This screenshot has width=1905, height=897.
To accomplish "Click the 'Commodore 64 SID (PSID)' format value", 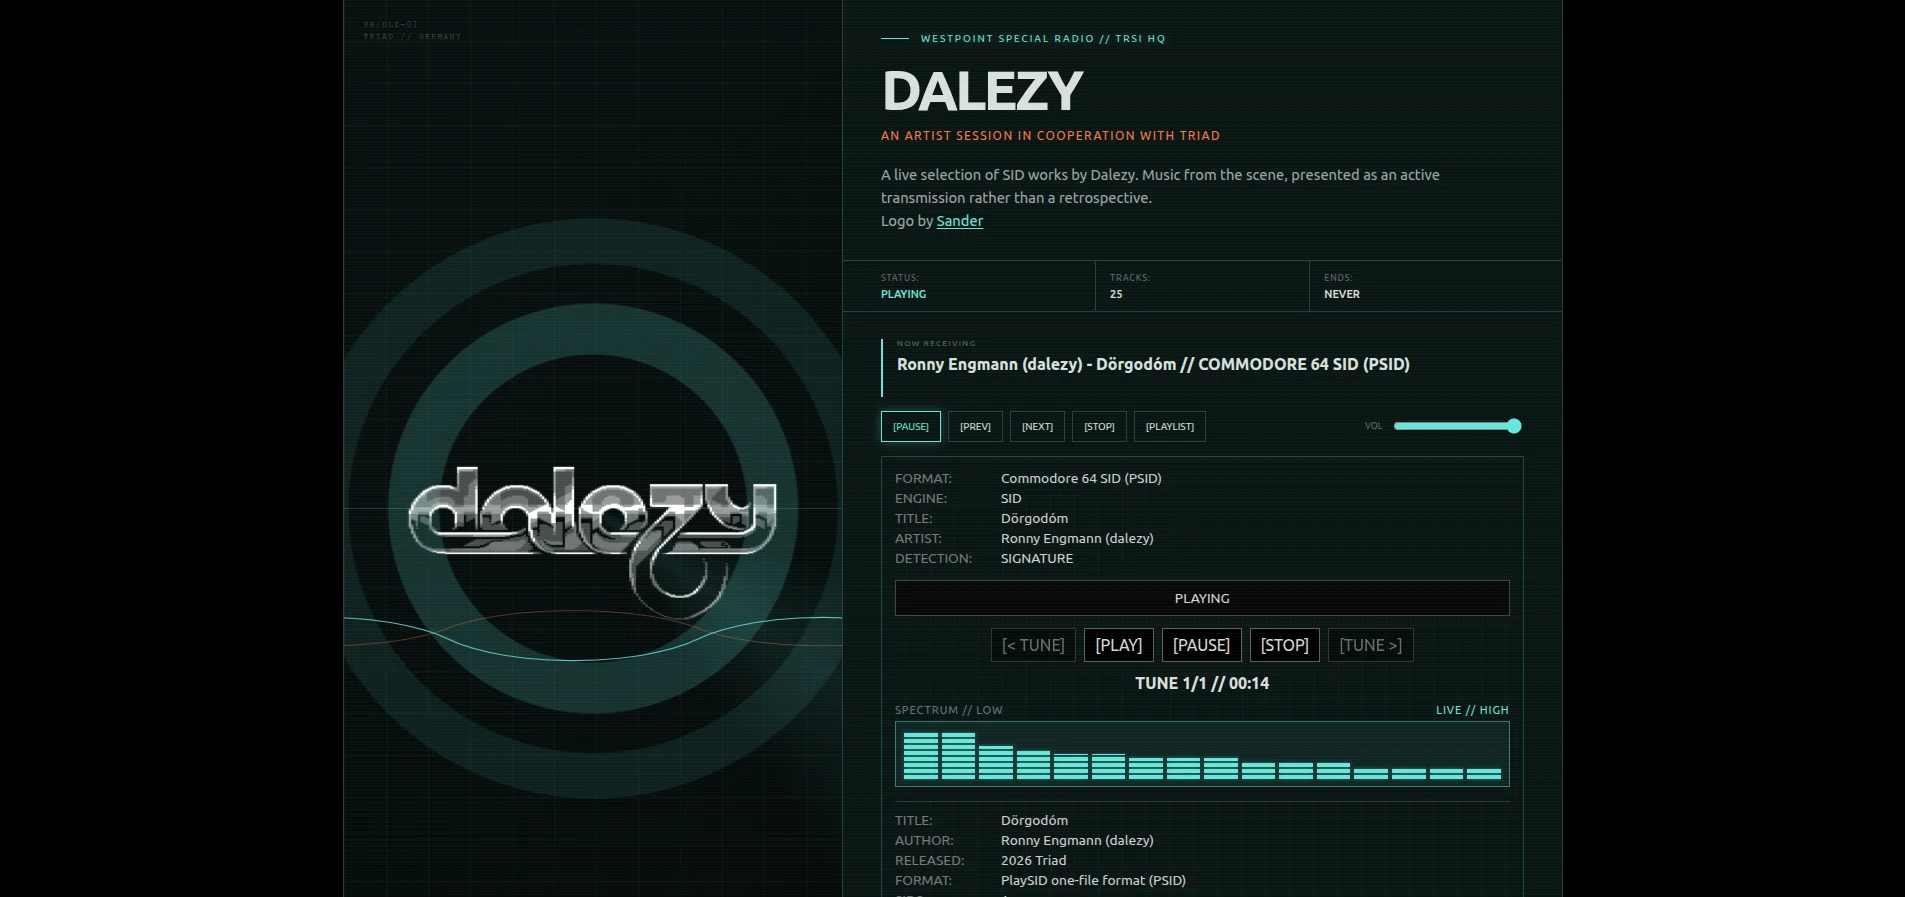I will click(1081, 478).
